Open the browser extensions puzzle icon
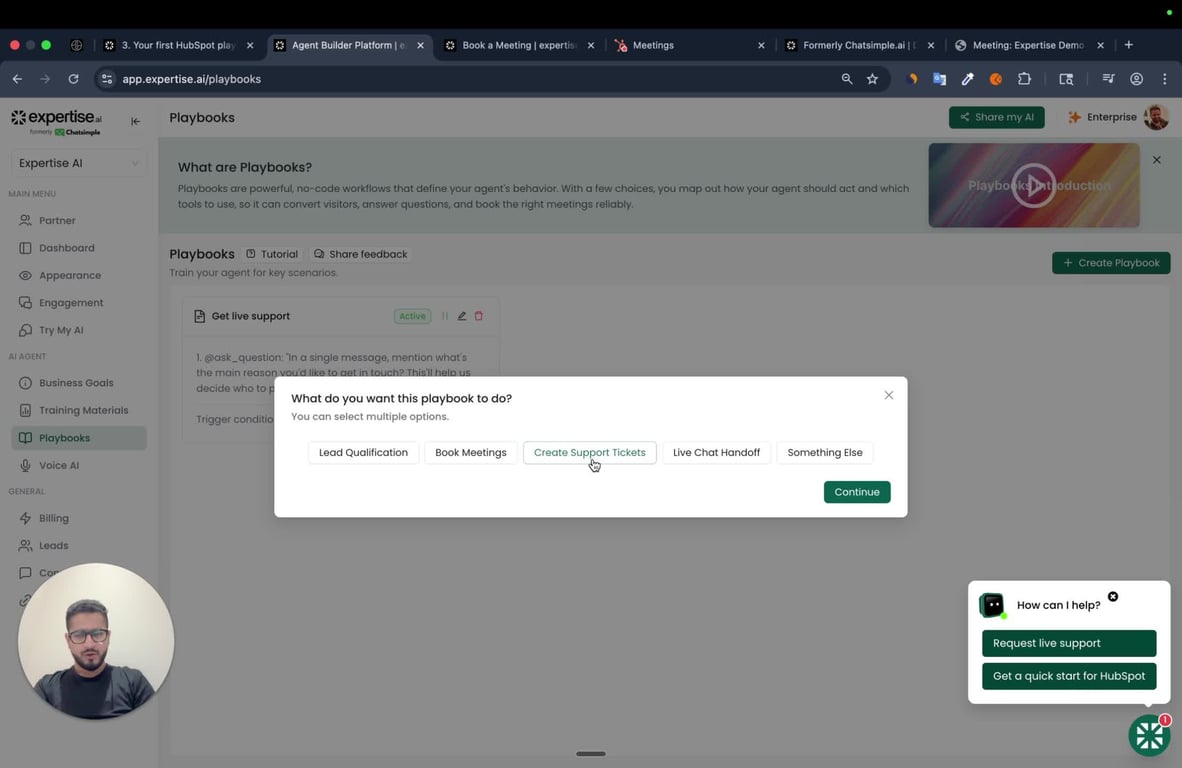Image resolution: width=1182 pixels, height=768 pixels. tap(1024, 79)
